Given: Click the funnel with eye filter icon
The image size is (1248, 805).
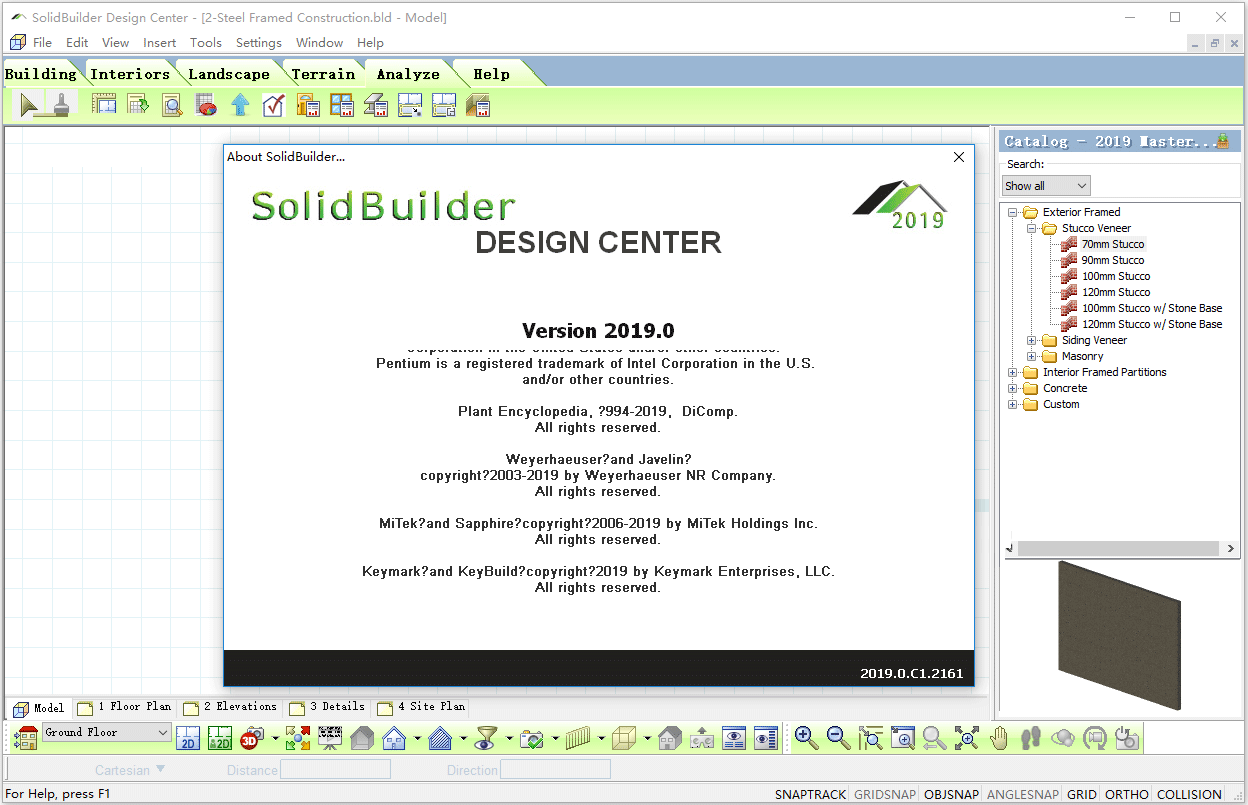Looking at the screenshot, I should pyautogui.click(x=486, y=739).
